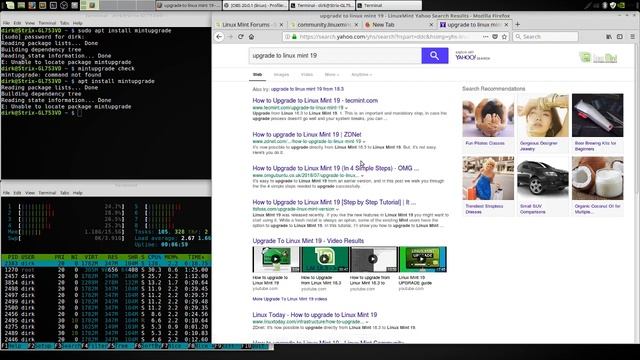Image resolution: width=640 pixels, height=360 pixels.
Task: Open Help menu in upper terminal window
Action: (78, 23)
